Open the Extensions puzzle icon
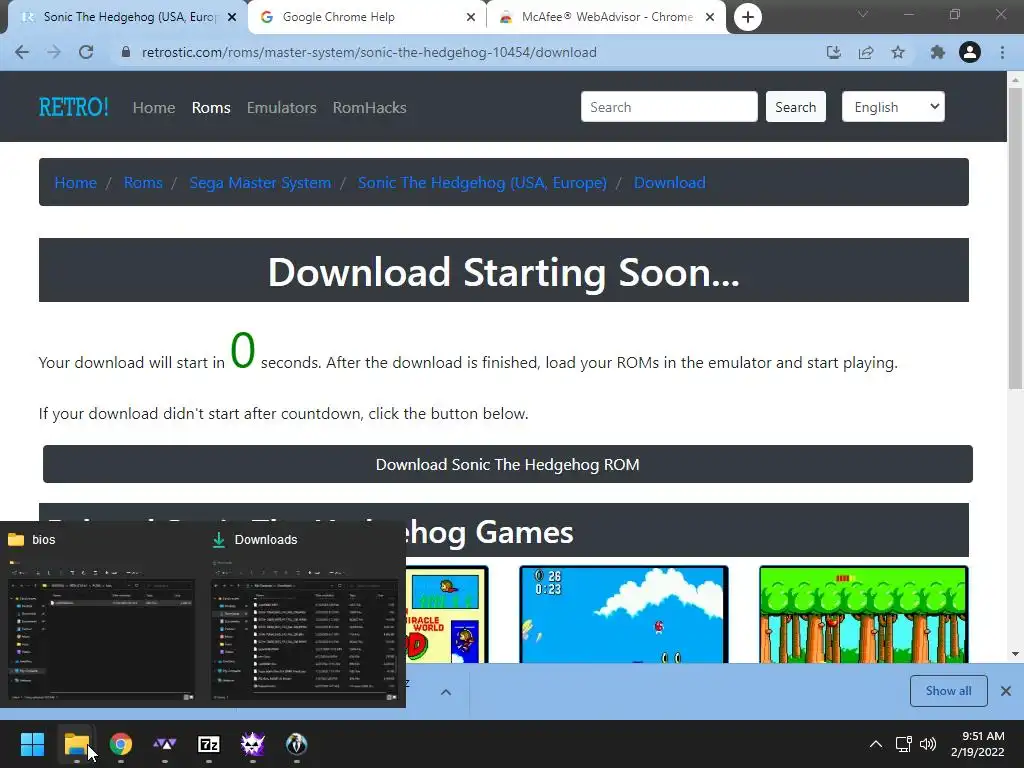Image resolution: width=1024 pixels, height=768 pixels. [937, 52]
